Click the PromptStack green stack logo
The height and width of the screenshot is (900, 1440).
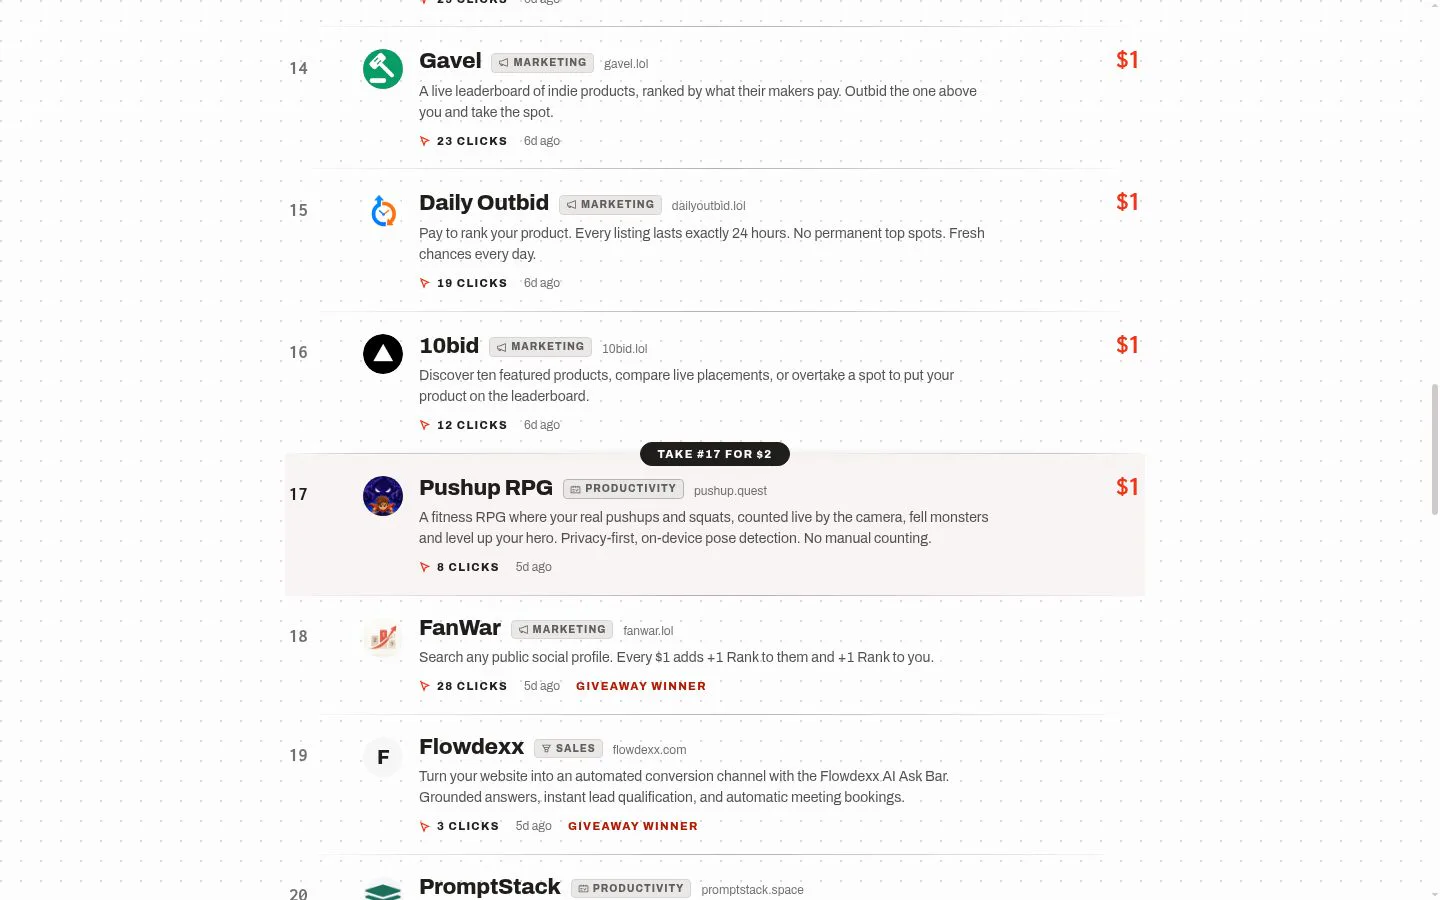[383, 889]
